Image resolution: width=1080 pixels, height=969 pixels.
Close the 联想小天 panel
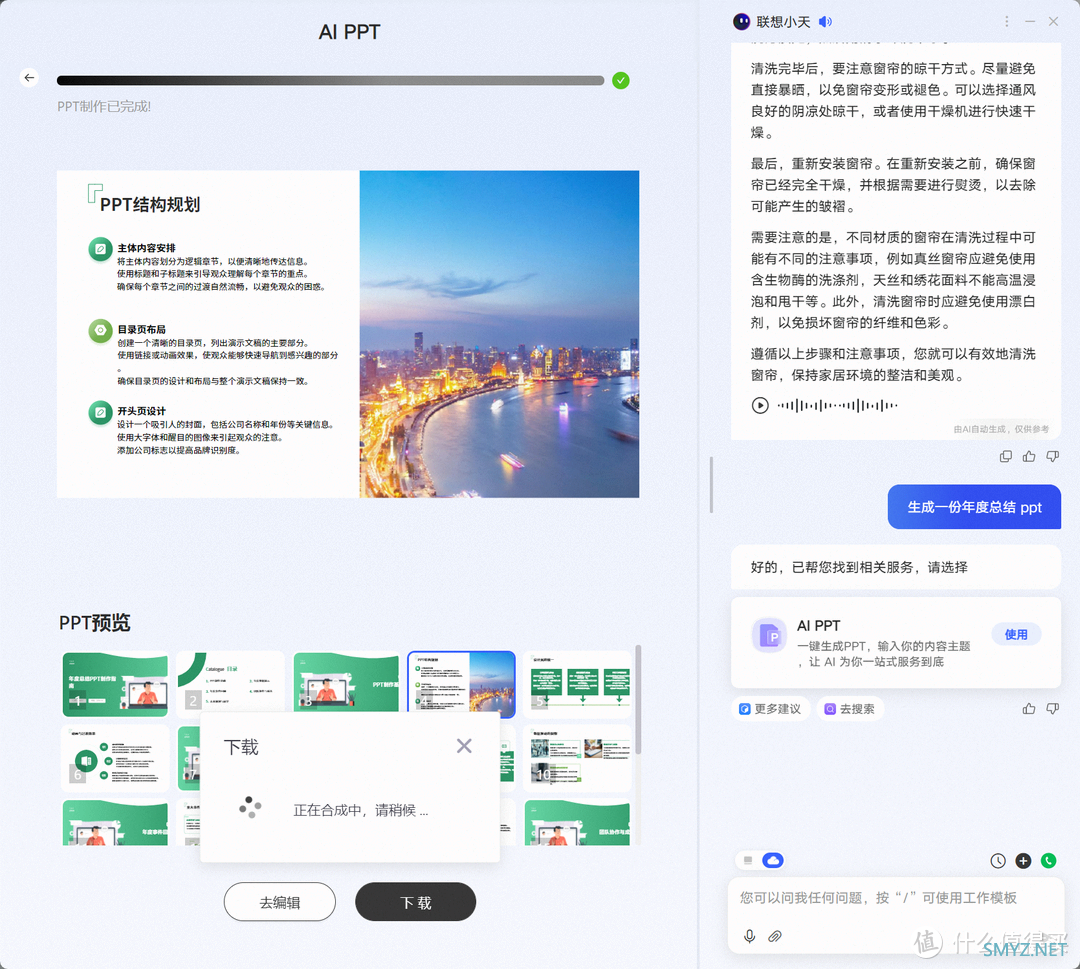pyautogui.click(x=1053, y=22)
